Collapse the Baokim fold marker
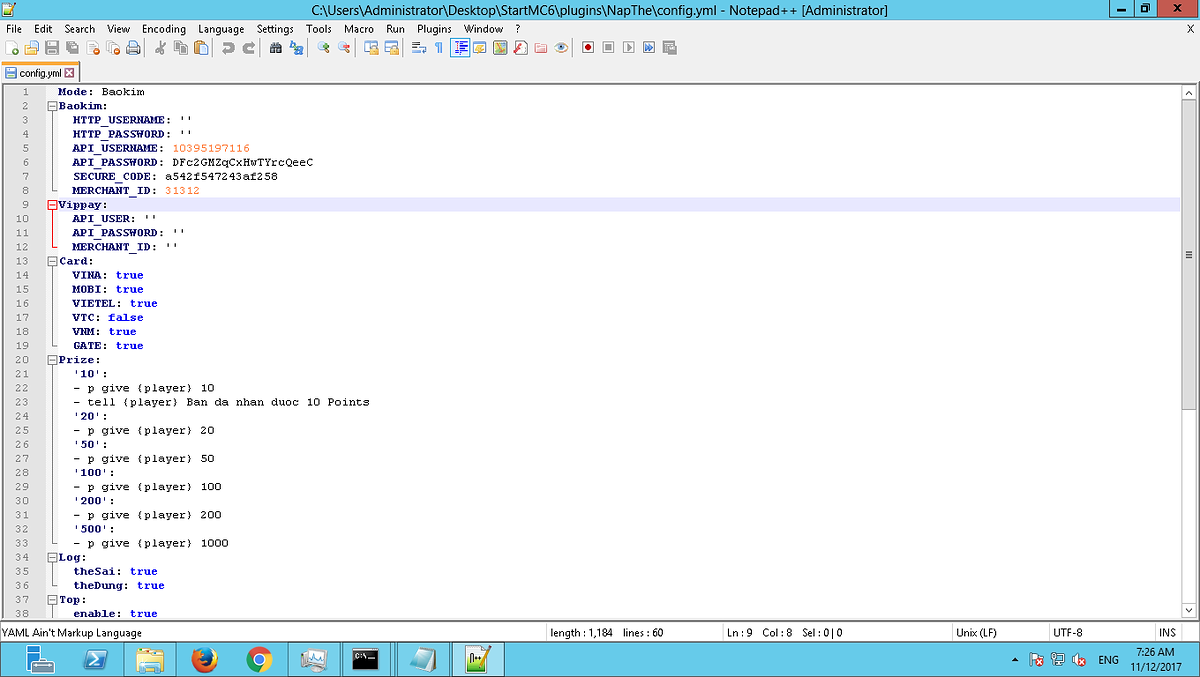Image resolution: width=1200 pixels, height=677 pixels. 51,105
